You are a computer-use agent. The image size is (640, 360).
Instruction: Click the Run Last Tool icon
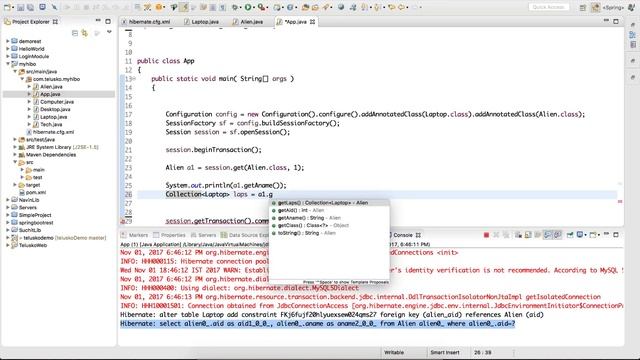[262, 7]
